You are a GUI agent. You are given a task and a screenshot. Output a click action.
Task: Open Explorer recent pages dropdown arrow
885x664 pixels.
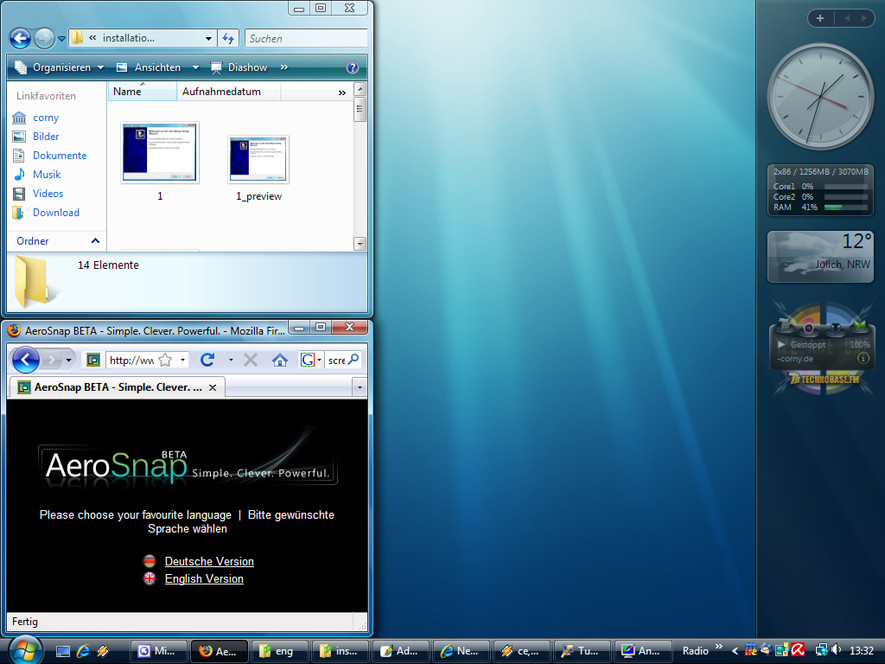[62, 39]
